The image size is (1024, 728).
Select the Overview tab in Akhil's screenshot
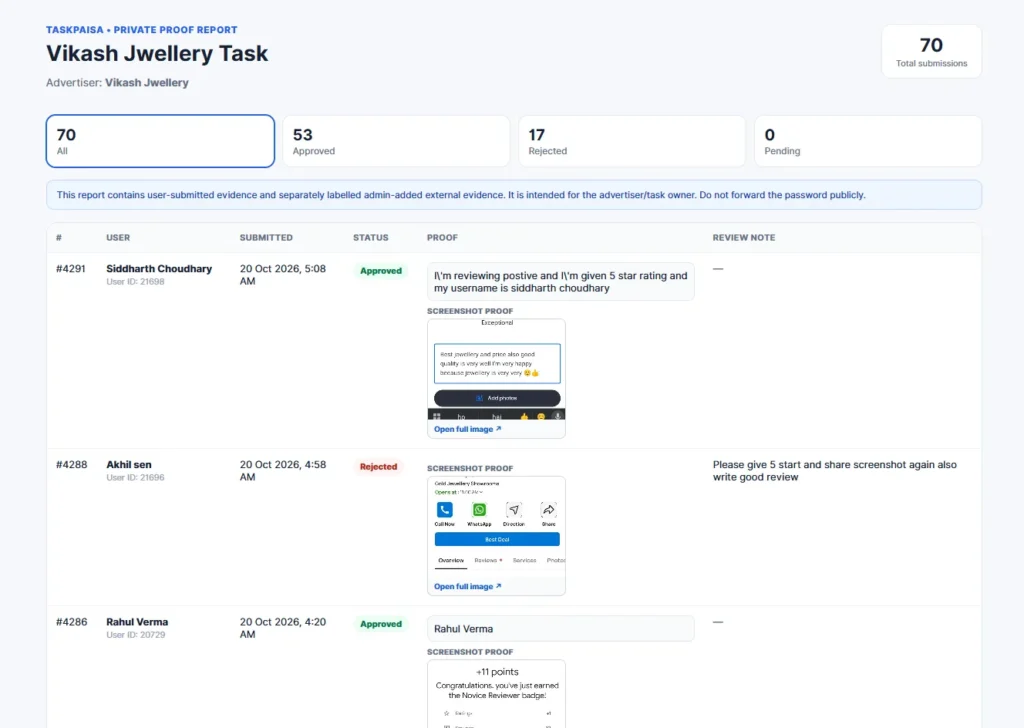451,560
